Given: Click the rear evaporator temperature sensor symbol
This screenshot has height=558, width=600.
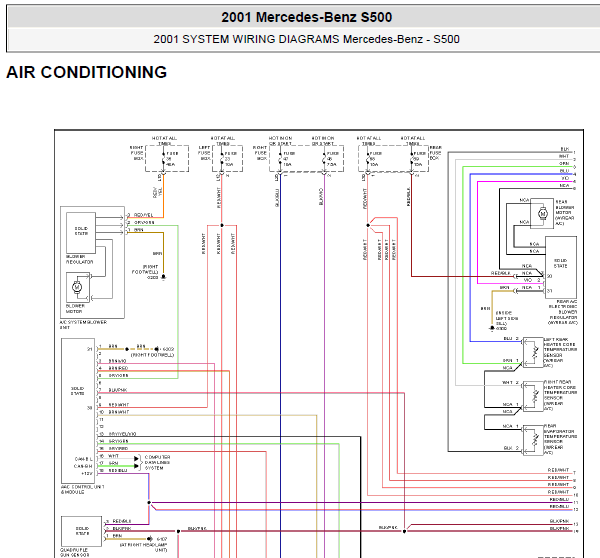Looking at the screenshot, I should pos(533,440).
